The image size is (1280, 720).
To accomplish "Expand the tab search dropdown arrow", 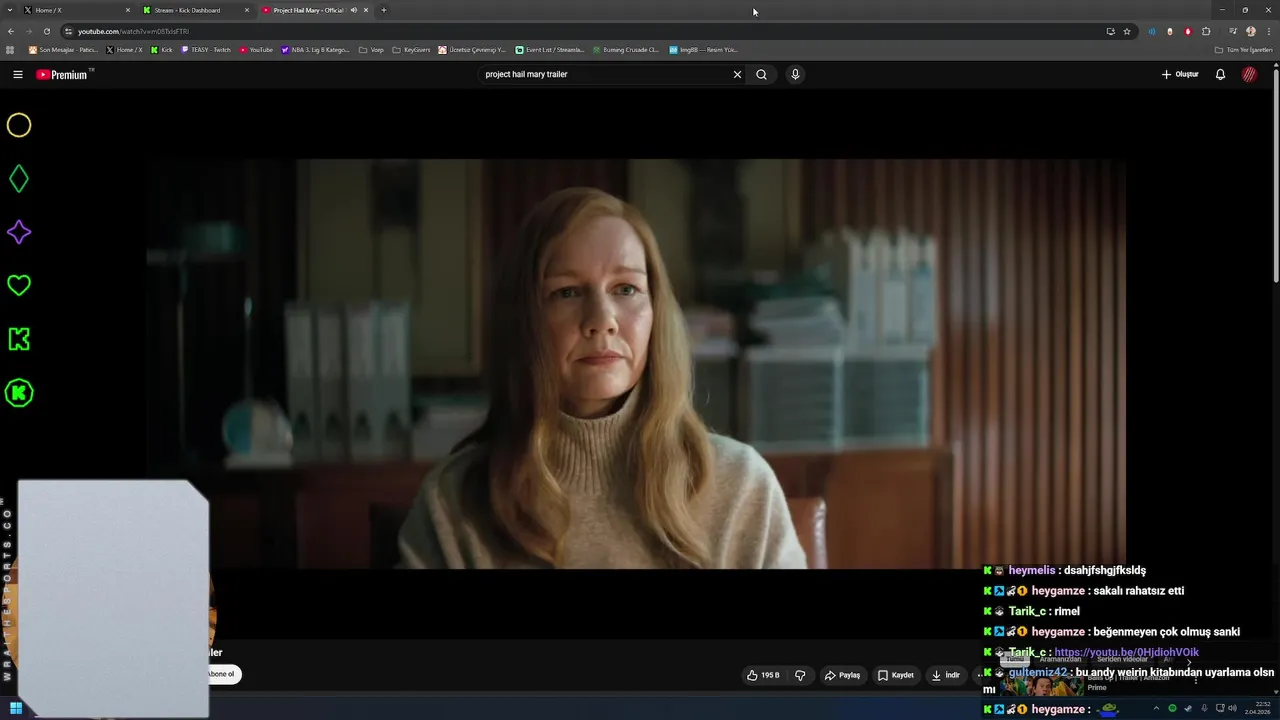I will coord(10,10).
